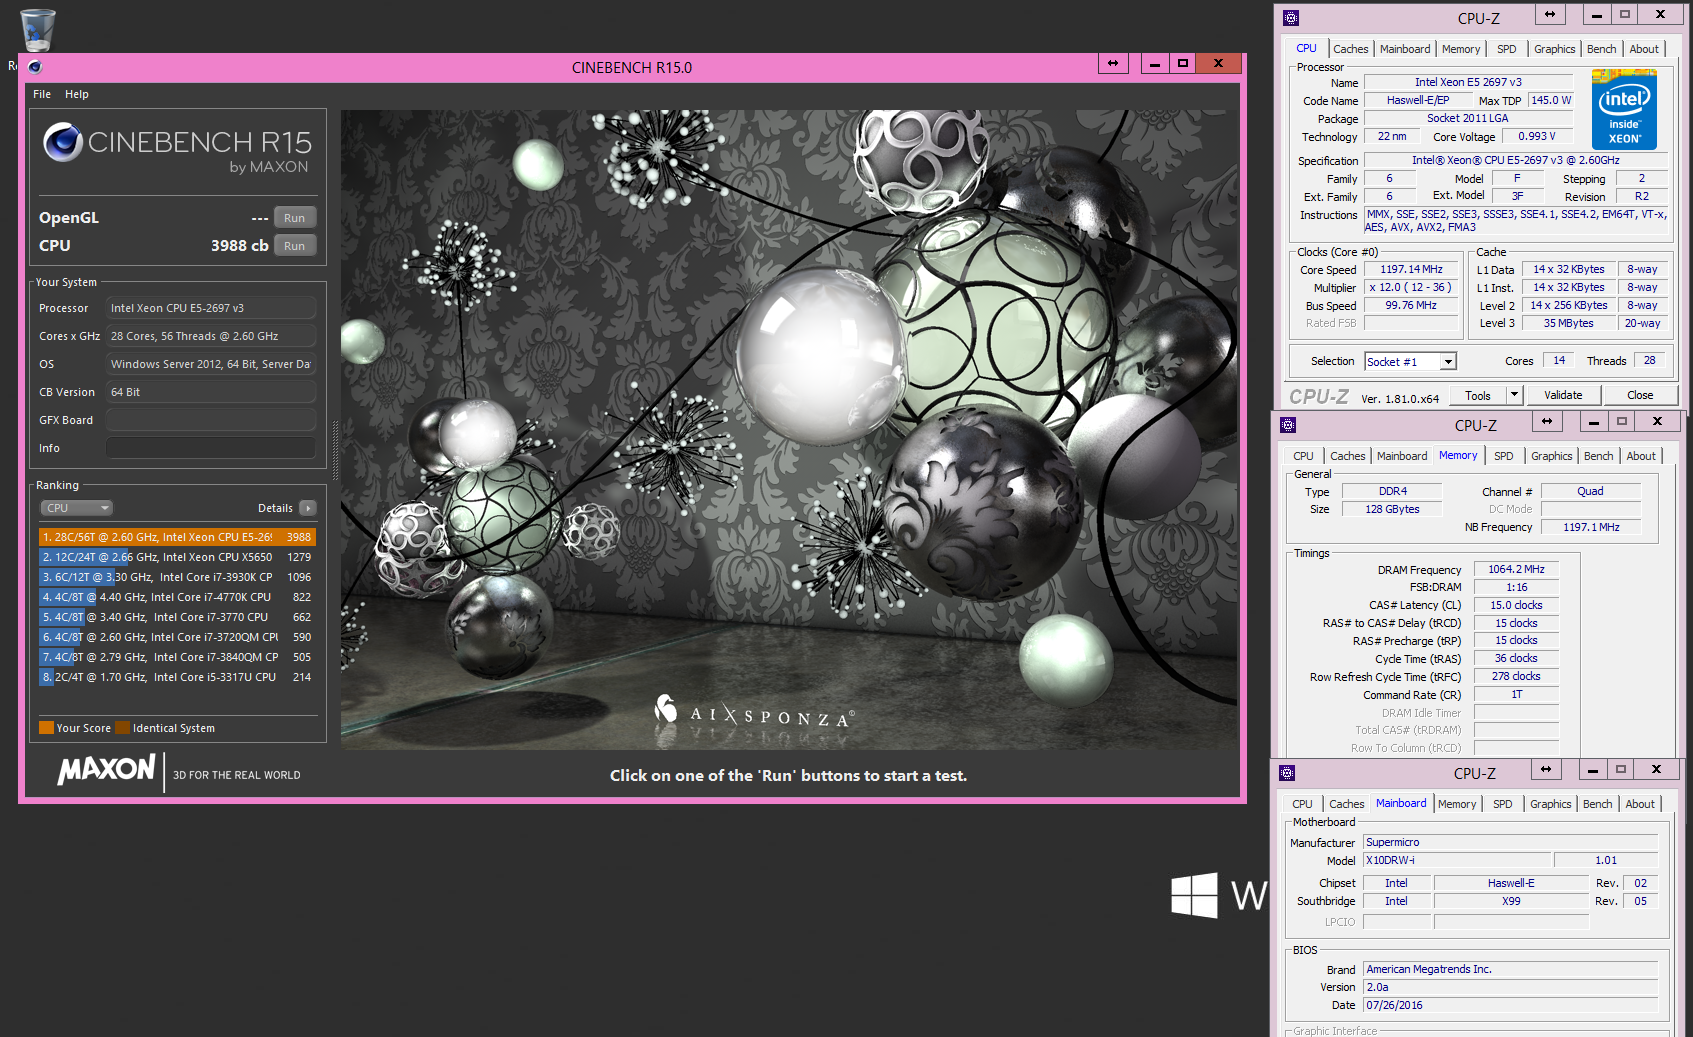1693x1037 pixels.
Task: Open Memory tab in top CPU-Z window
Action: tap(1461, 49)
